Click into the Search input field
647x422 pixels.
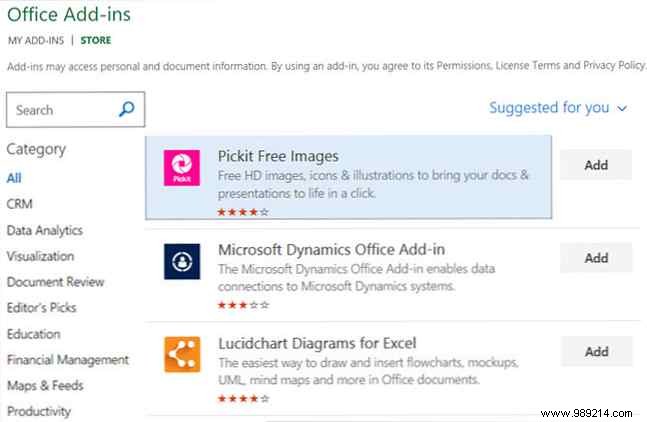tap(76, 110)
